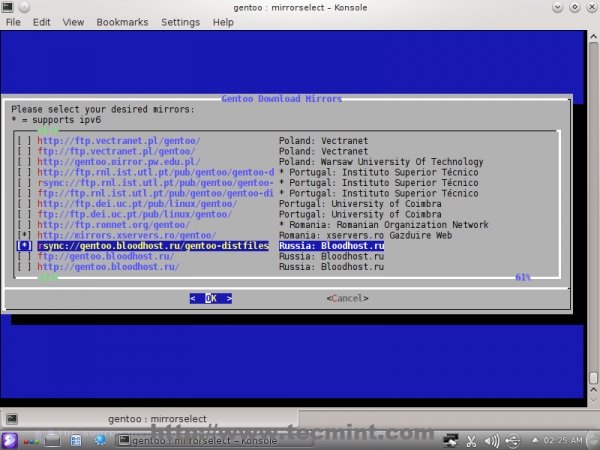Open the activities icon with colored dots
This screenshot has width=600, height=450.
click(x=31, y=441)
